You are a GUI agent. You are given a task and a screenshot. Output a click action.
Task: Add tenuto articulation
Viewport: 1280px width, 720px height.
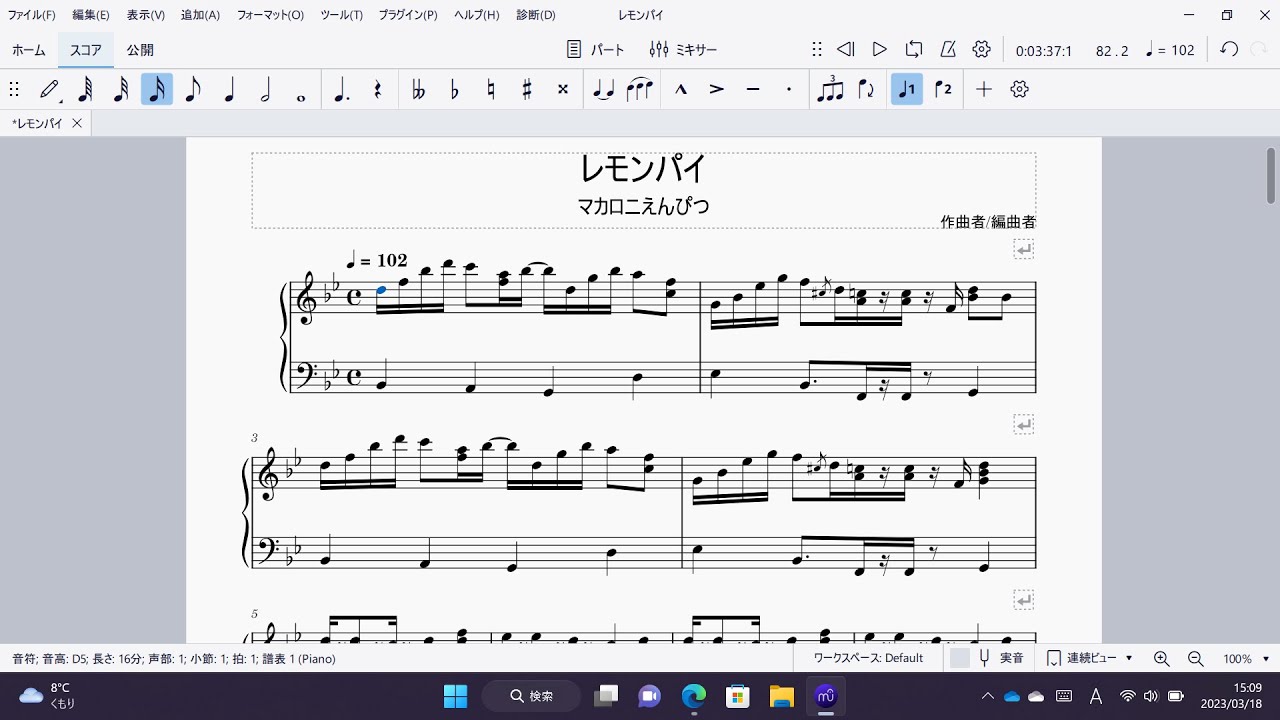753,89
